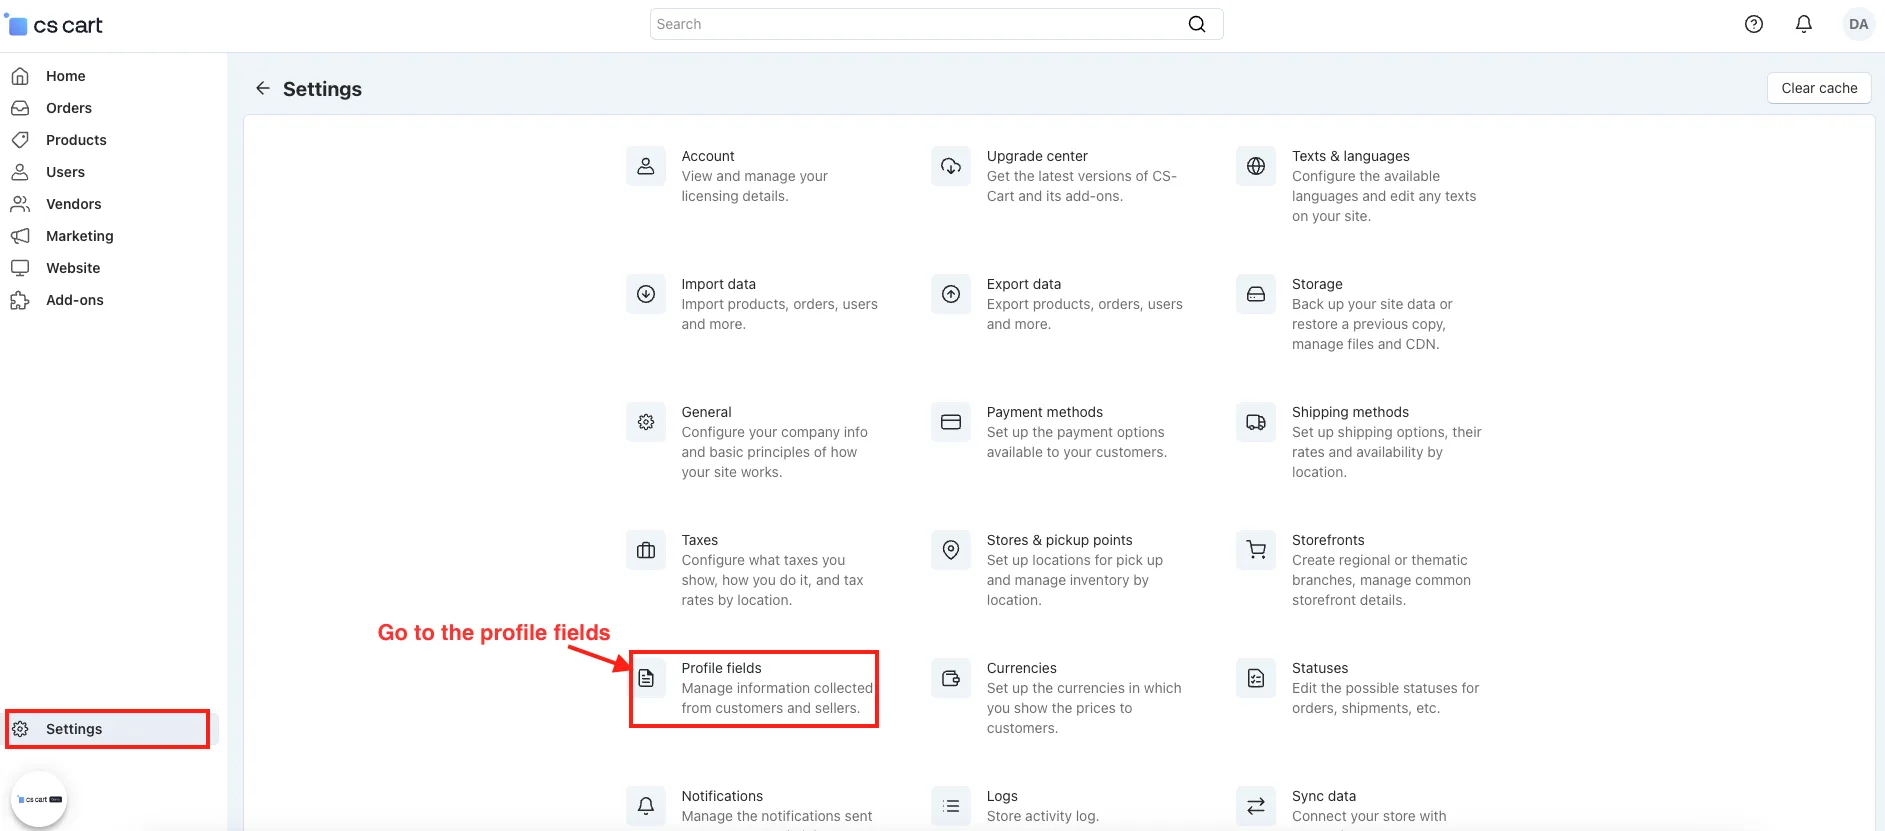Click the Taxes briefcase icon
1885x831 pixels.
(646, 550)
